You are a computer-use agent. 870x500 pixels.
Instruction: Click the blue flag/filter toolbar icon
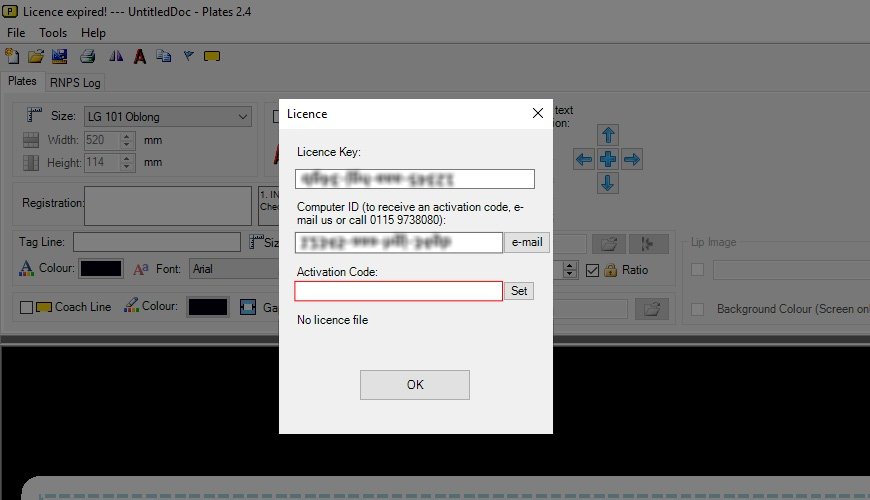coord(189,56)
